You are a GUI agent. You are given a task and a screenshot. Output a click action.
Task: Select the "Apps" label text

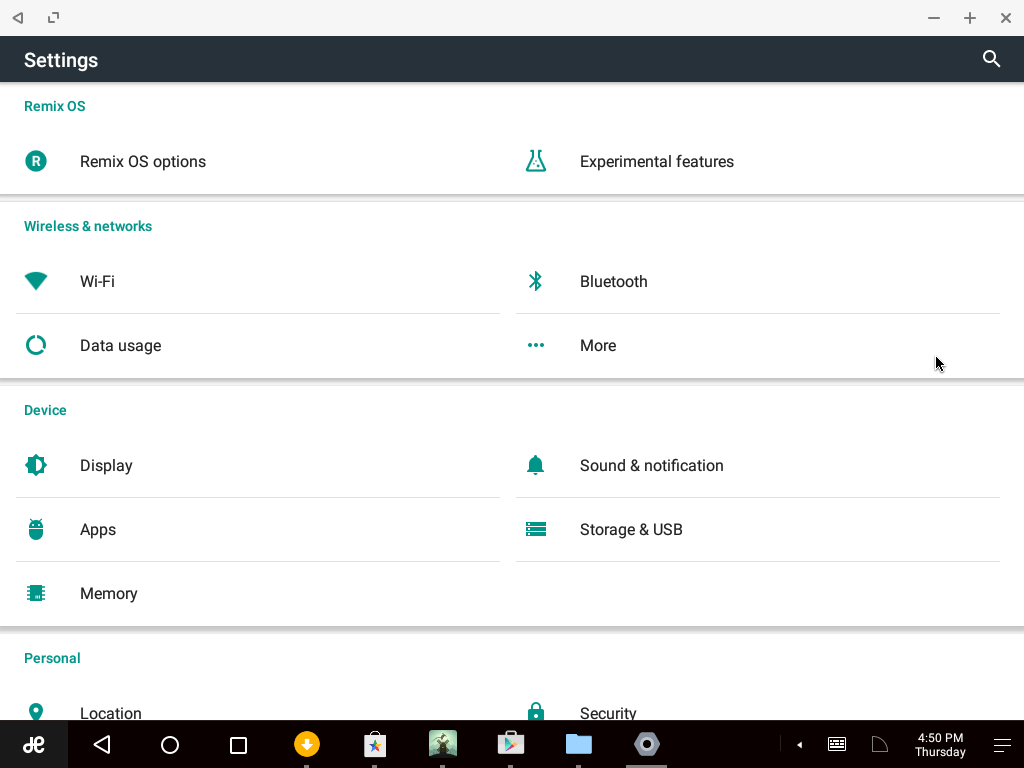pos(97,530)
